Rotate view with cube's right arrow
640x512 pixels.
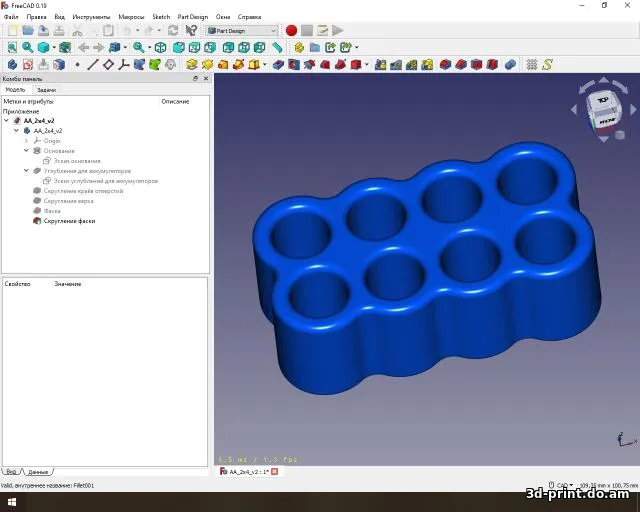coord(633,109)
